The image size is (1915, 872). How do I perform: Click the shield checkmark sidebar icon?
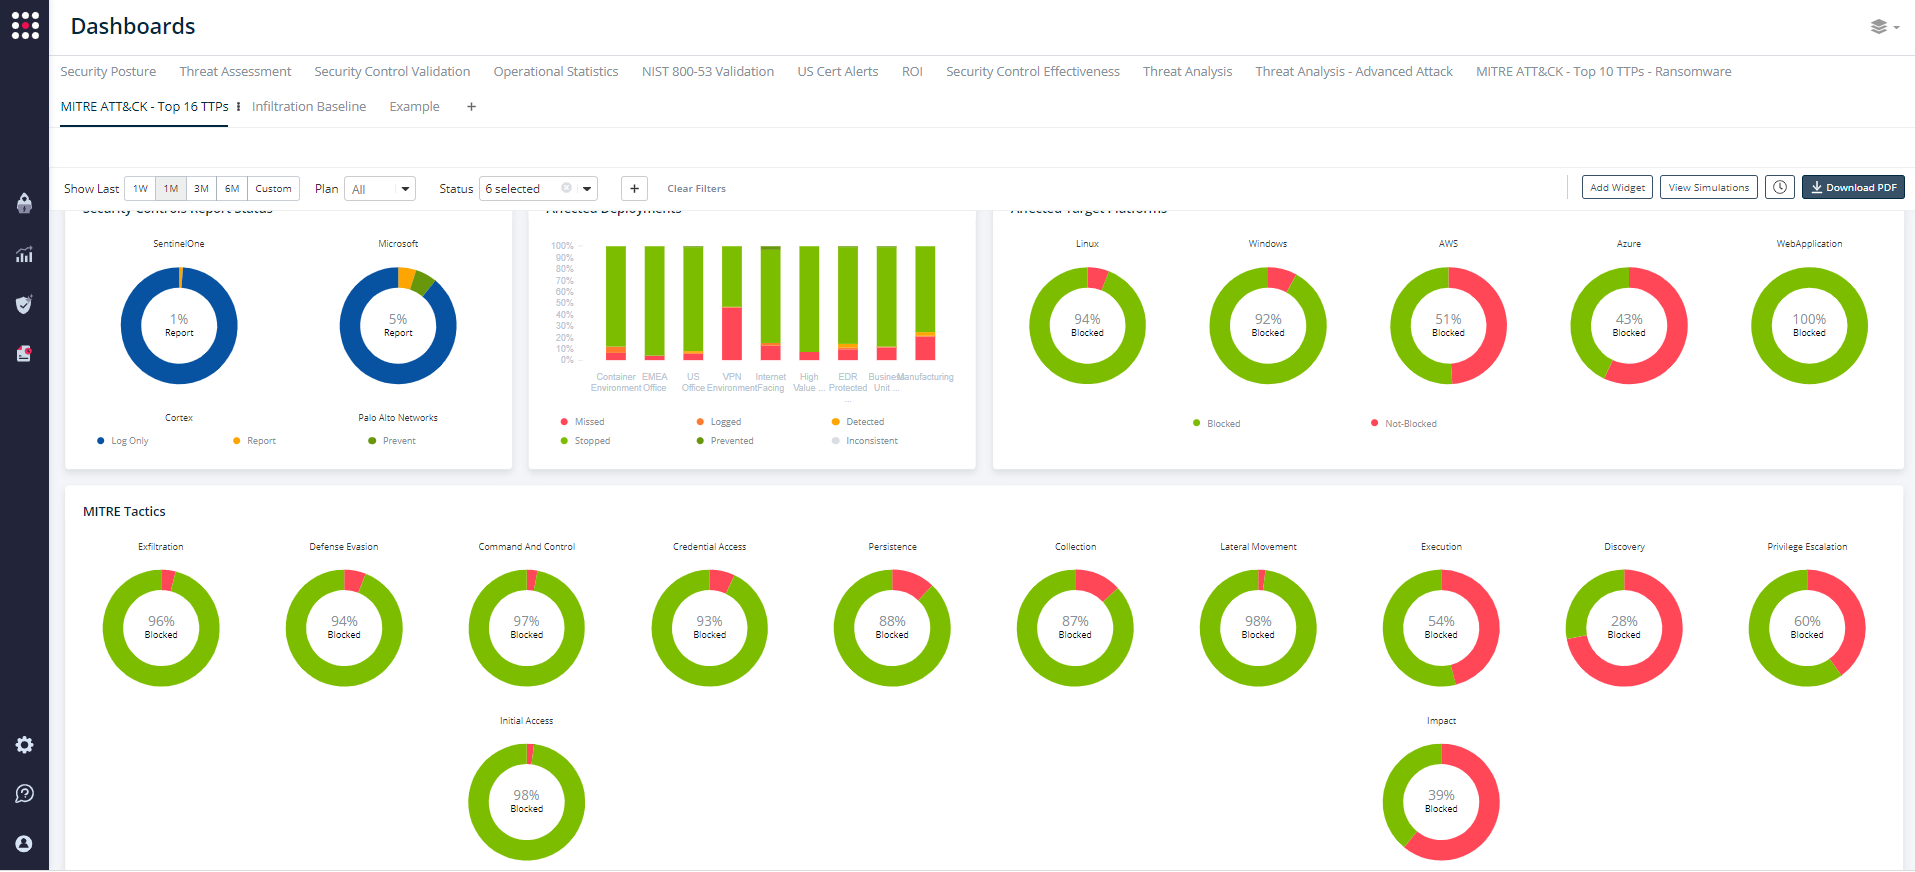(x=24, y=304)
